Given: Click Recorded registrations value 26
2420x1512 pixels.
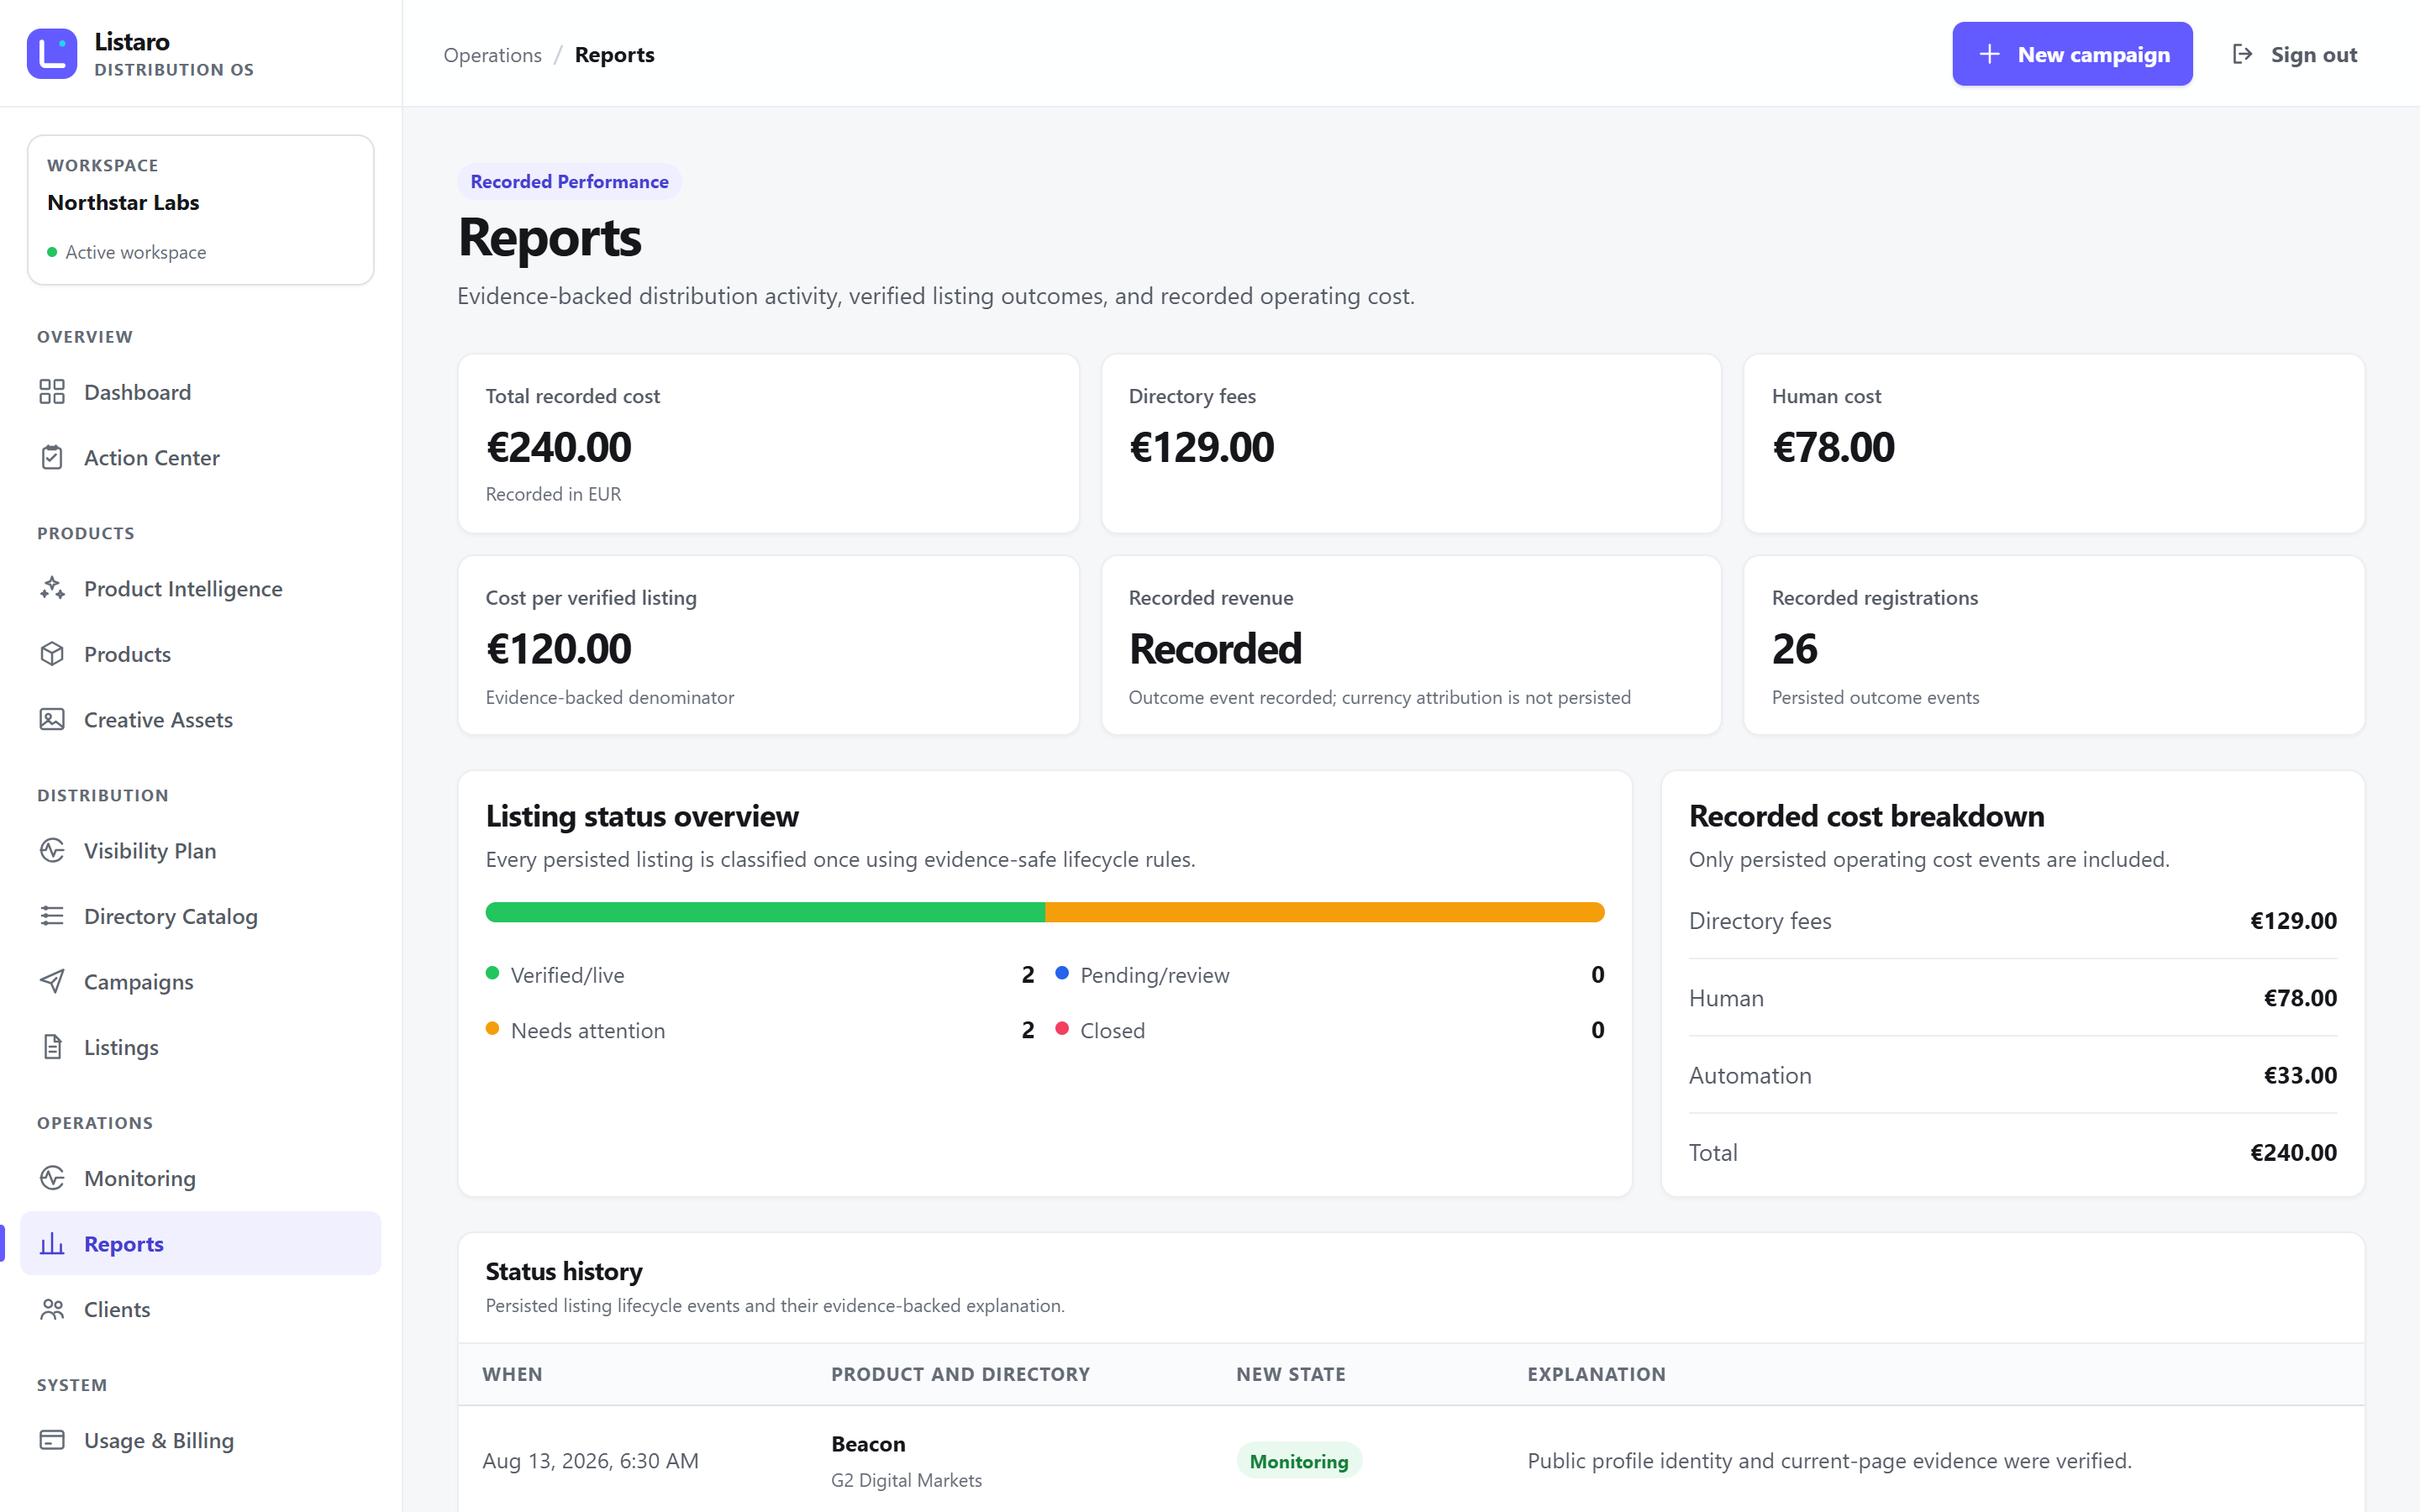Looking at the screenshot, I should [1795, 649].
